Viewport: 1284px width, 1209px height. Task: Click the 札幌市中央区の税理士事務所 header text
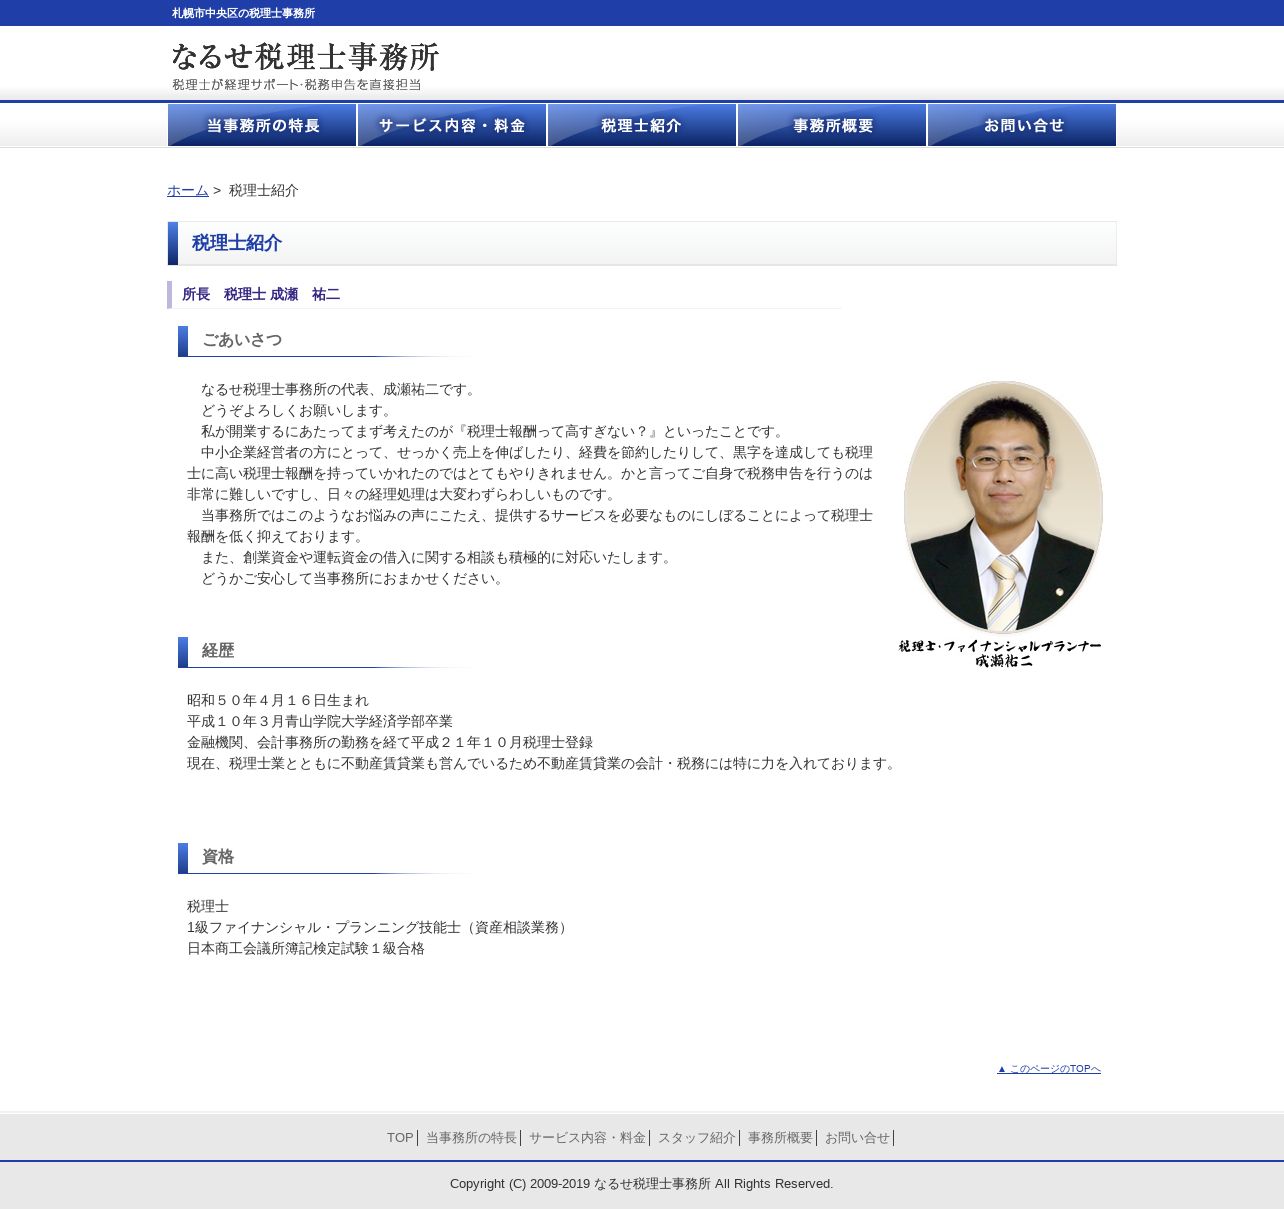(243, 13)
